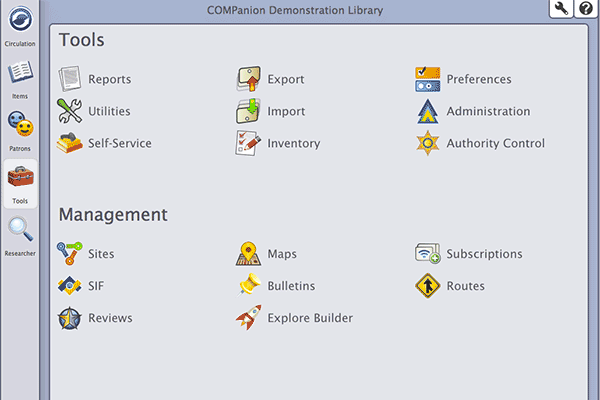The width and height of the screenshot is (600, 400).
Task: Open Subscriptions management
Action: pyautogui.click(x=484, y=254)
